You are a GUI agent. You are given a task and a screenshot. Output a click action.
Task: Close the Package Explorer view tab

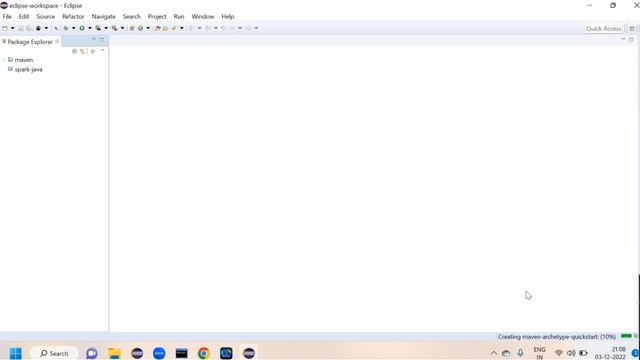[x=57, y=41]
